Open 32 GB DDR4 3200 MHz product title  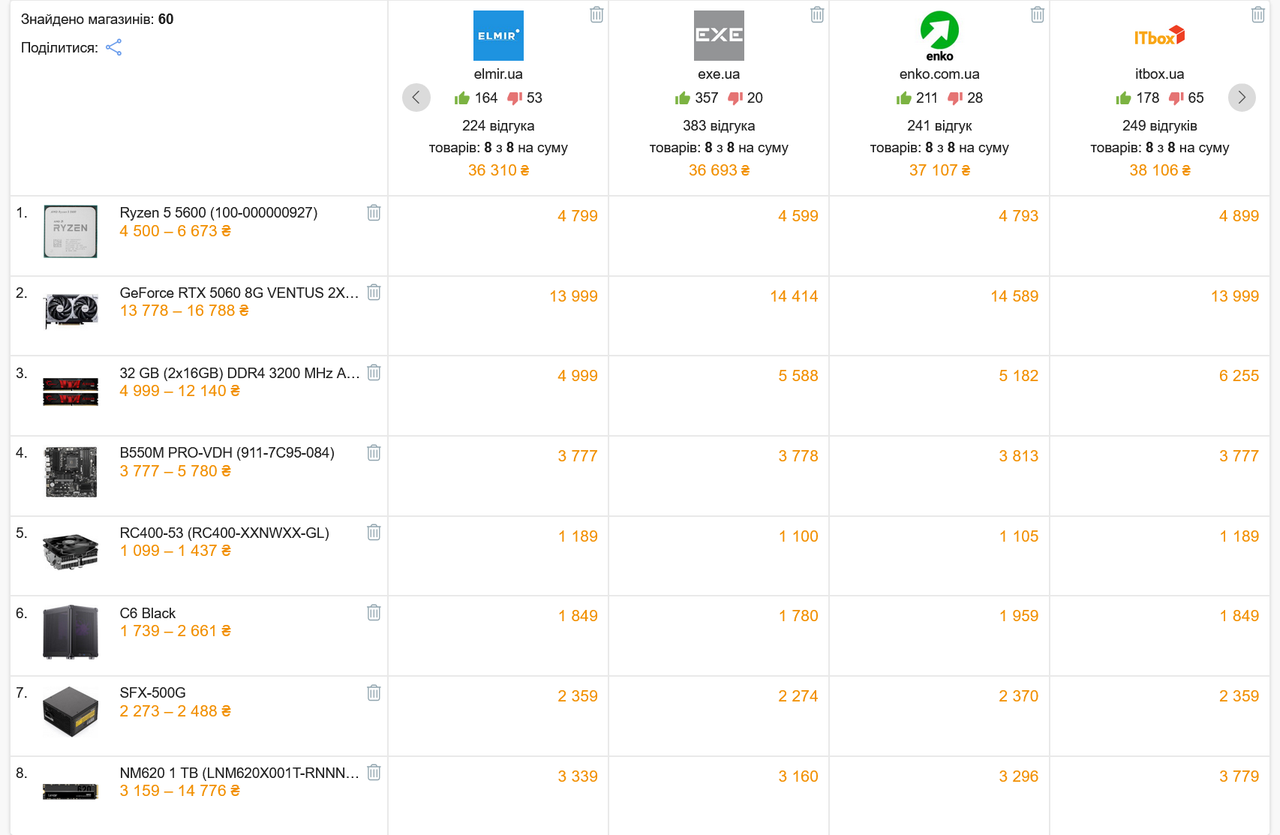[x=239, y=372]
